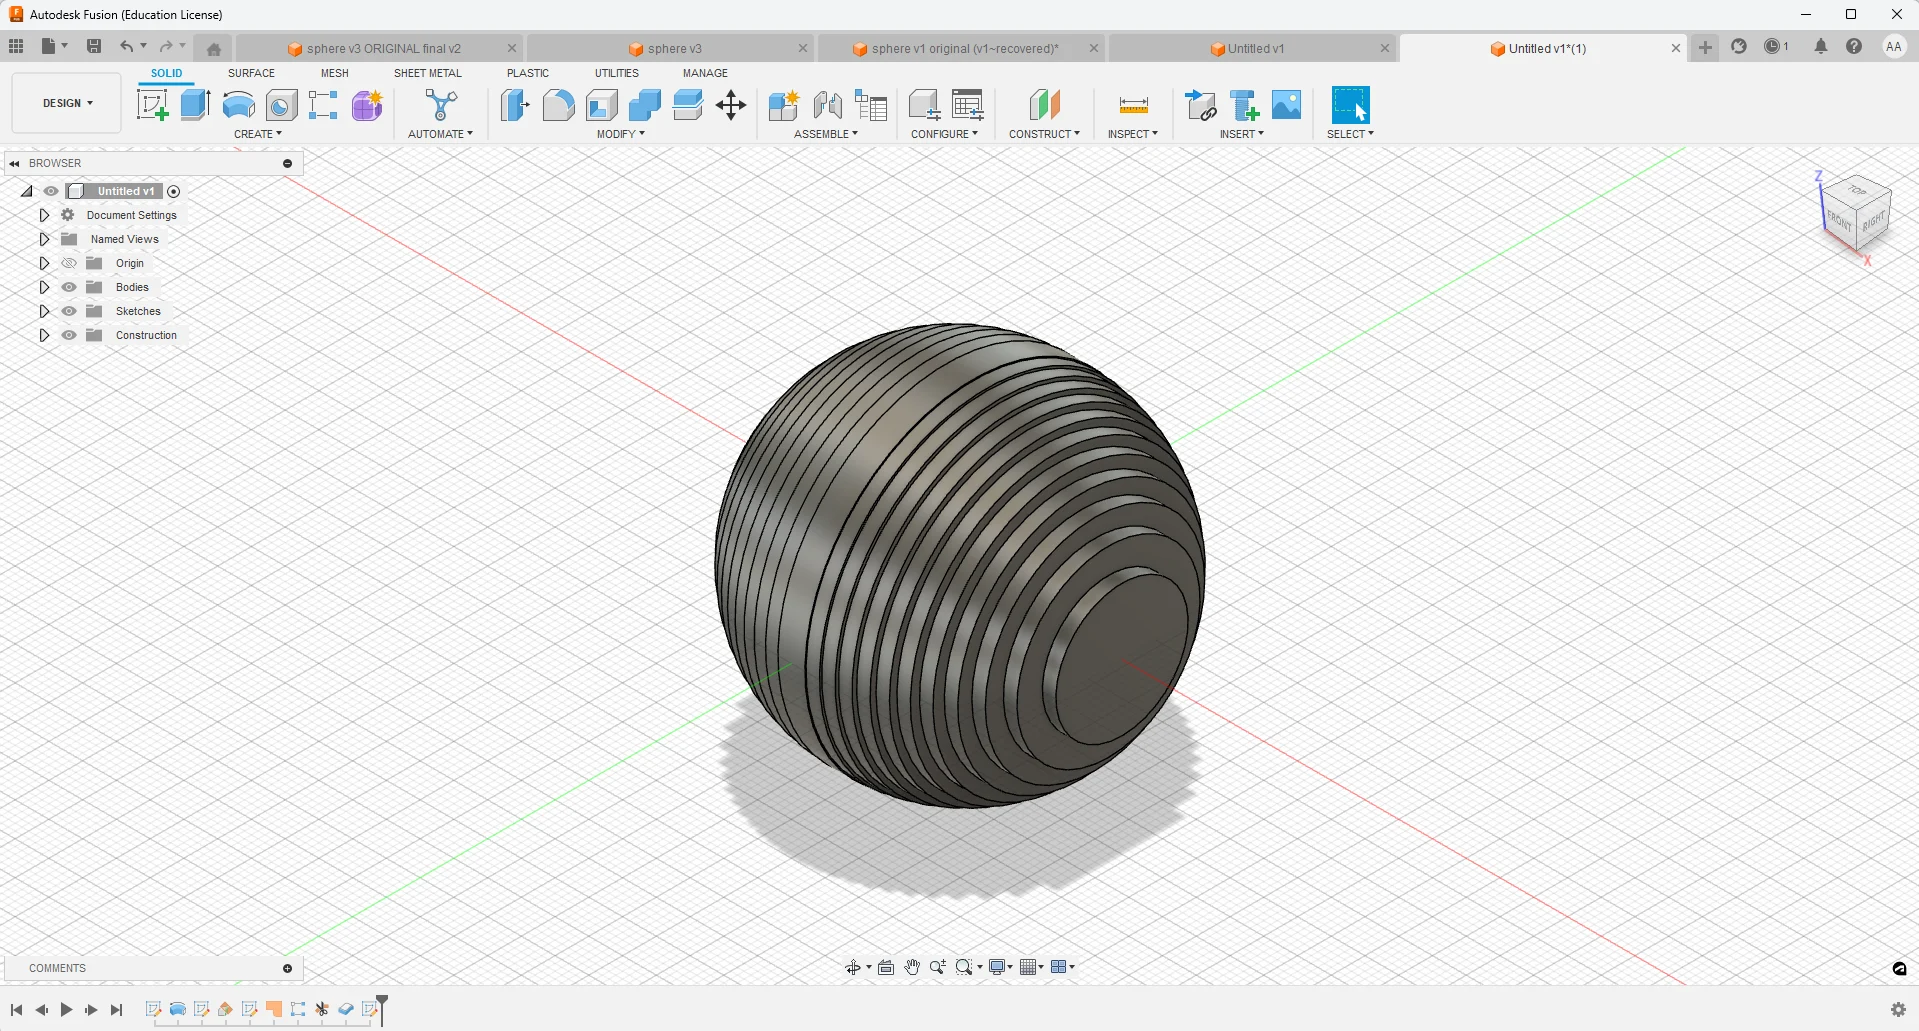Expand the Construction folder in browser

[x=44, y=335]
